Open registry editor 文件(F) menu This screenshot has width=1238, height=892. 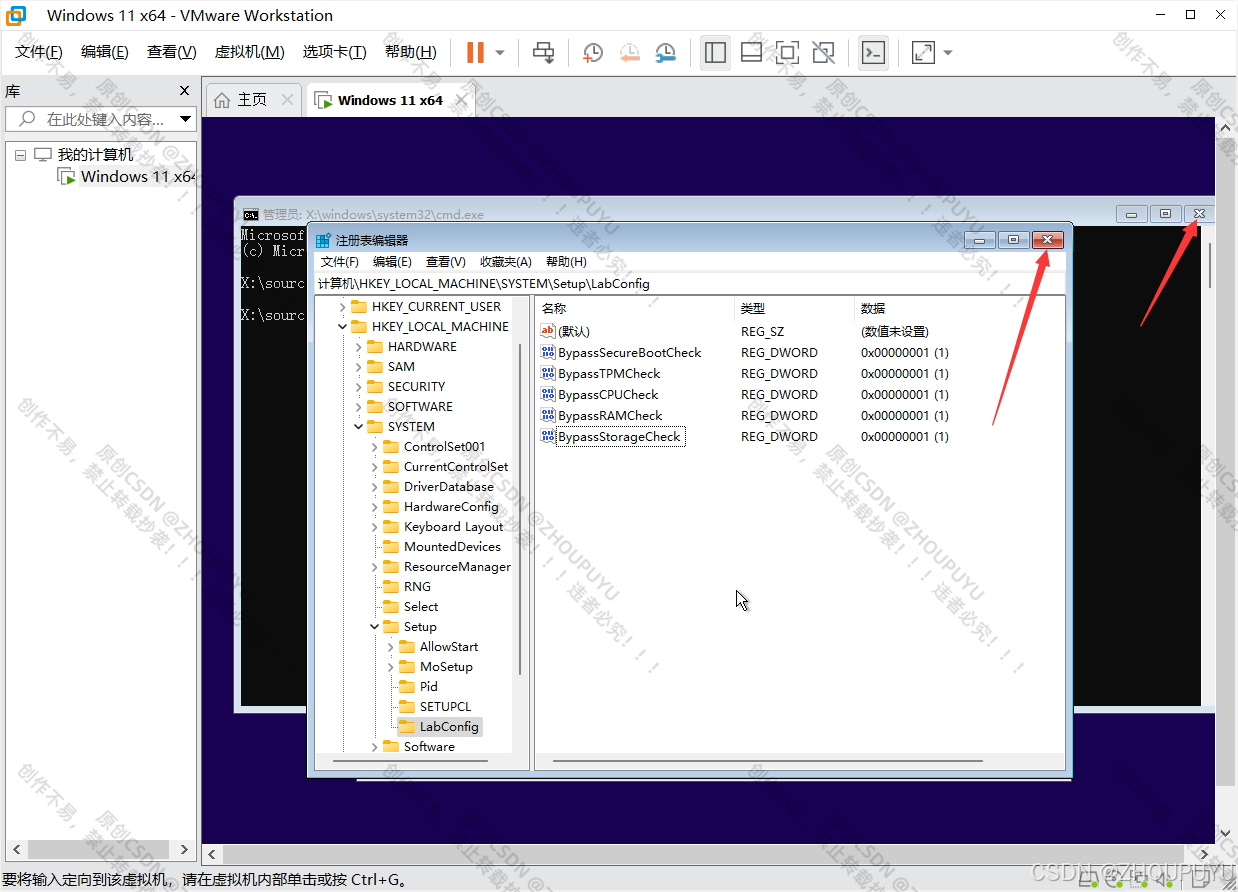tap(339, 262)
